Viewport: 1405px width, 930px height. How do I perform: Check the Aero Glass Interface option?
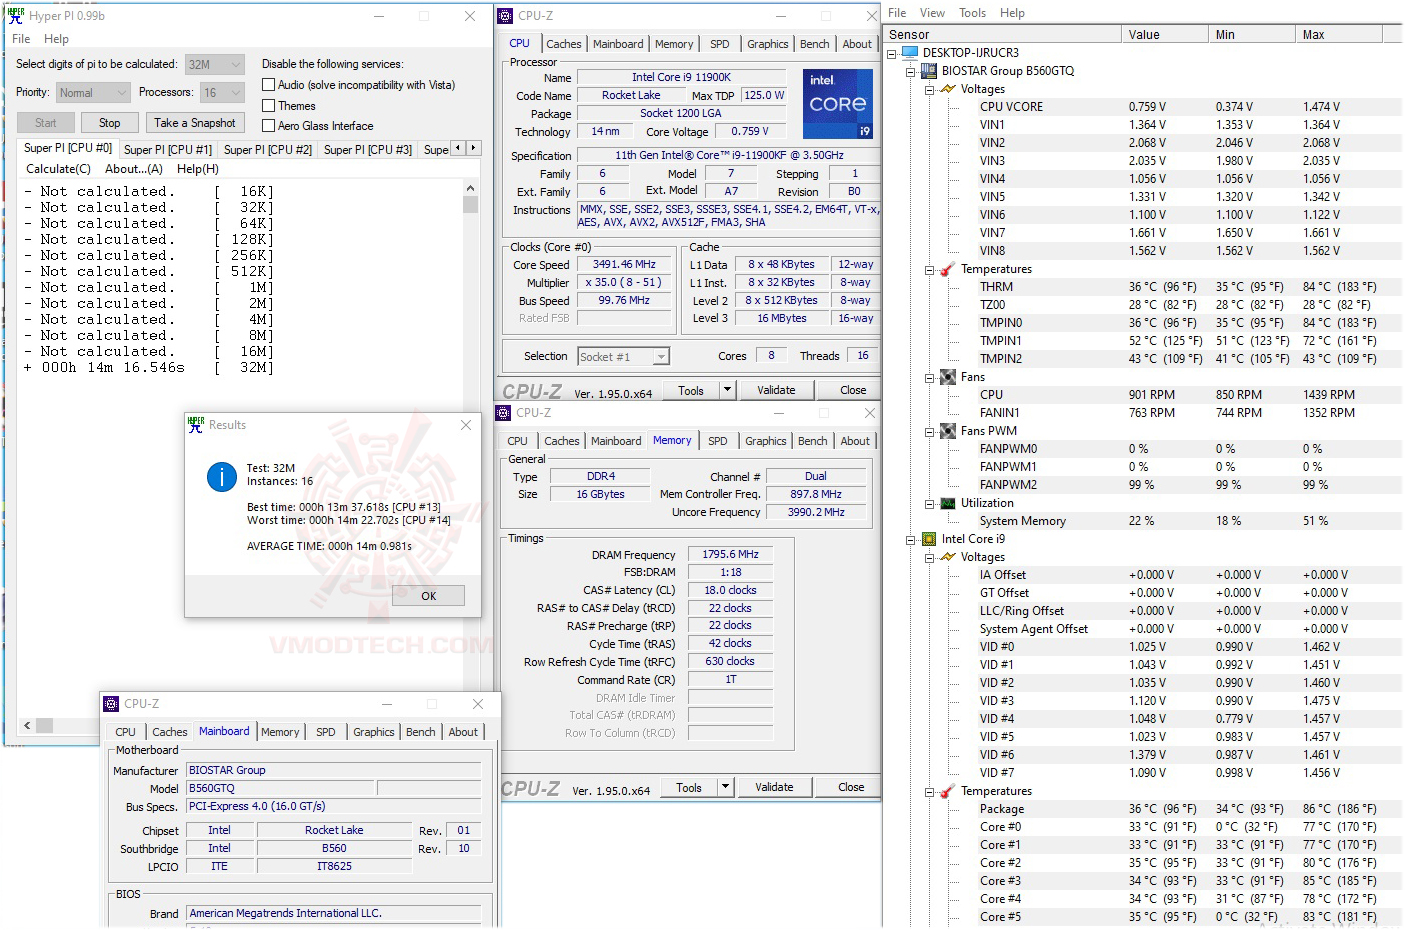(268, 125)
